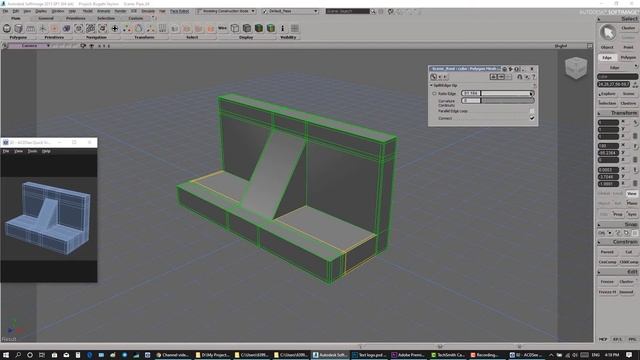Image resolution: width=640 pixels, height=360 pixels.
Task: Click the cylinder primitive icon in toolbar
Action: click(x=18, y=28)
